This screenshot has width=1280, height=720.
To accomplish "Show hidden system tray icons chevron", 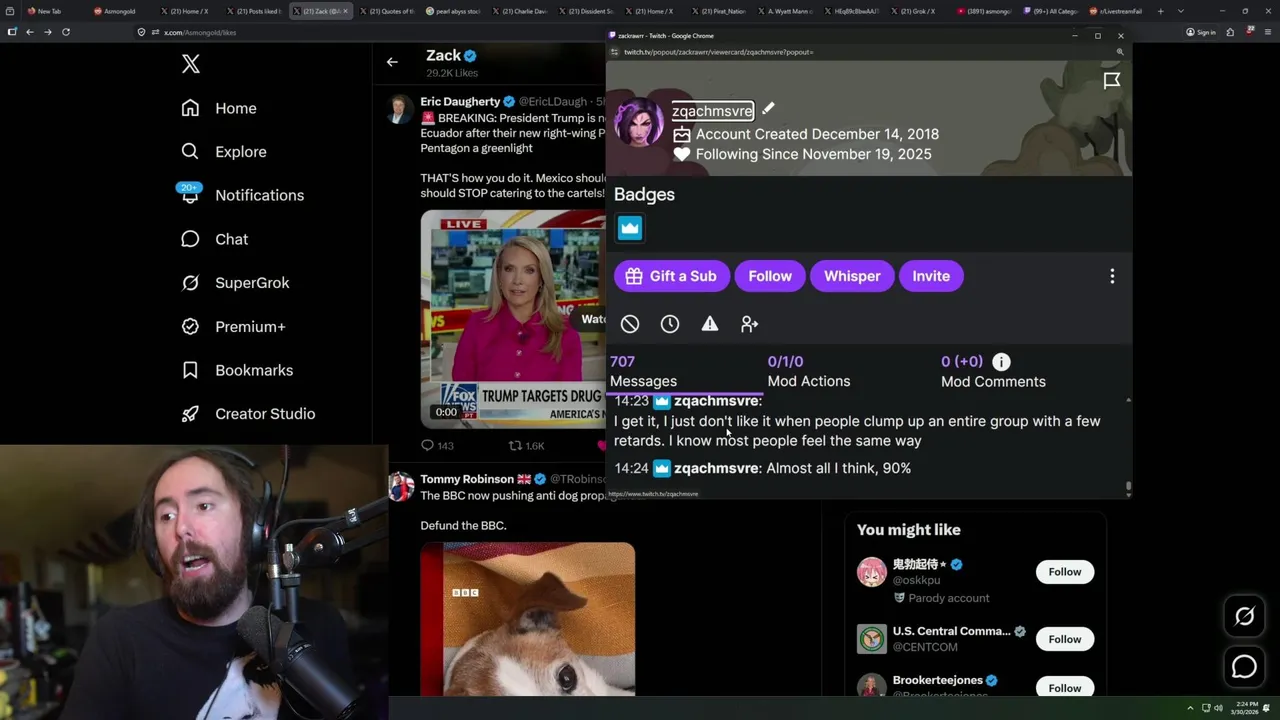I will 1190,708.
